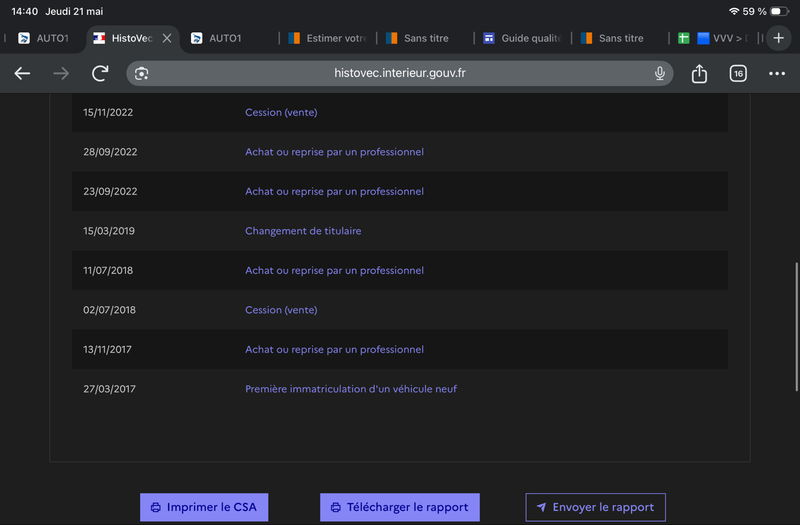Open the Guide qualité tab
The height and width of the screenshot is (525, 800).
pos(522,38)
